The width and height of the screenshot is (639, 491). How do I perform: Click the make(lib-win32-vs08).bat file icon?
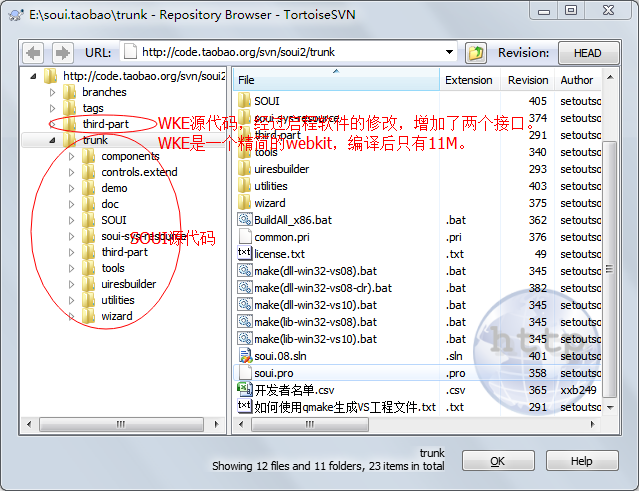click(x=245, y=322)
